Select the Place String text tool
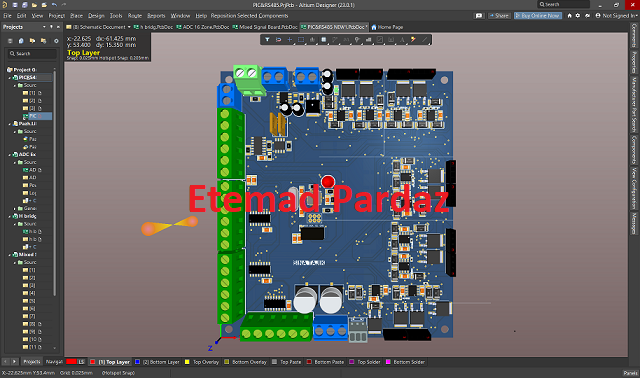Viewport: 640px width, 378px height. pos(402,40)
